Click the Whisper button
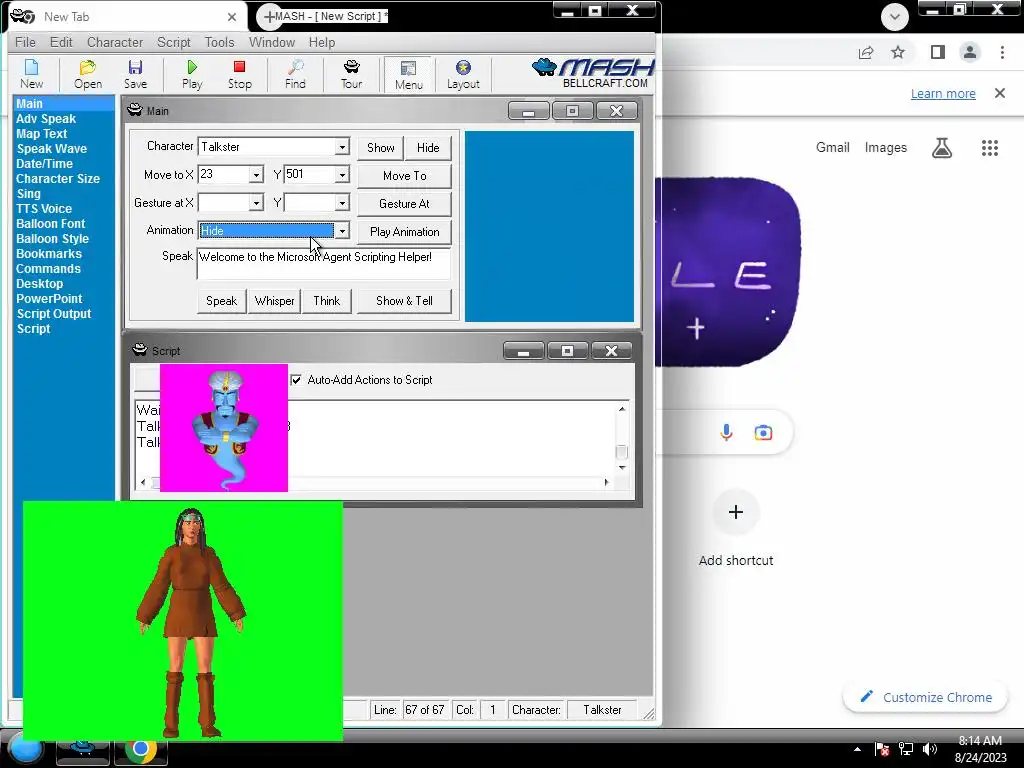This screenshot has width=1024, height=768. point(274,301)
